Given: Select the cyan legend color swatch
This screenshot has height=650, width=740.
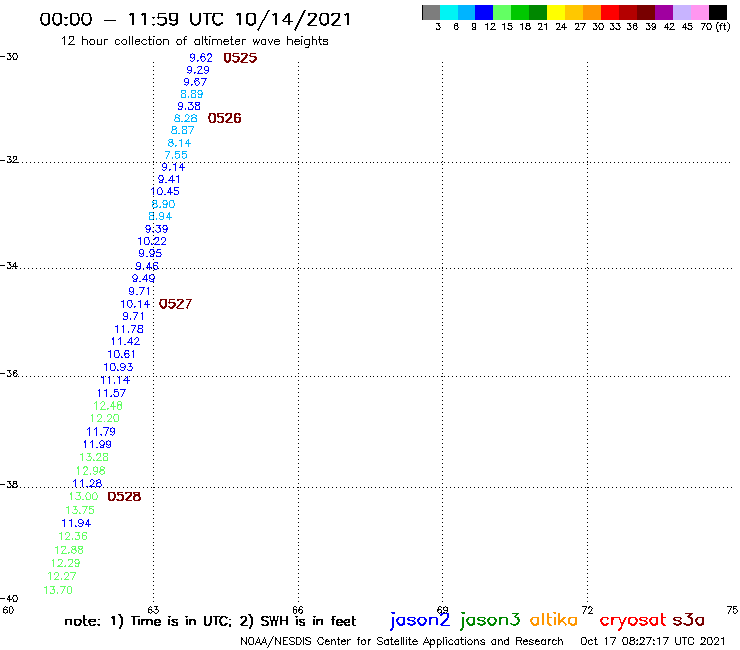Looking at the screenshot, I should [448, 12].
